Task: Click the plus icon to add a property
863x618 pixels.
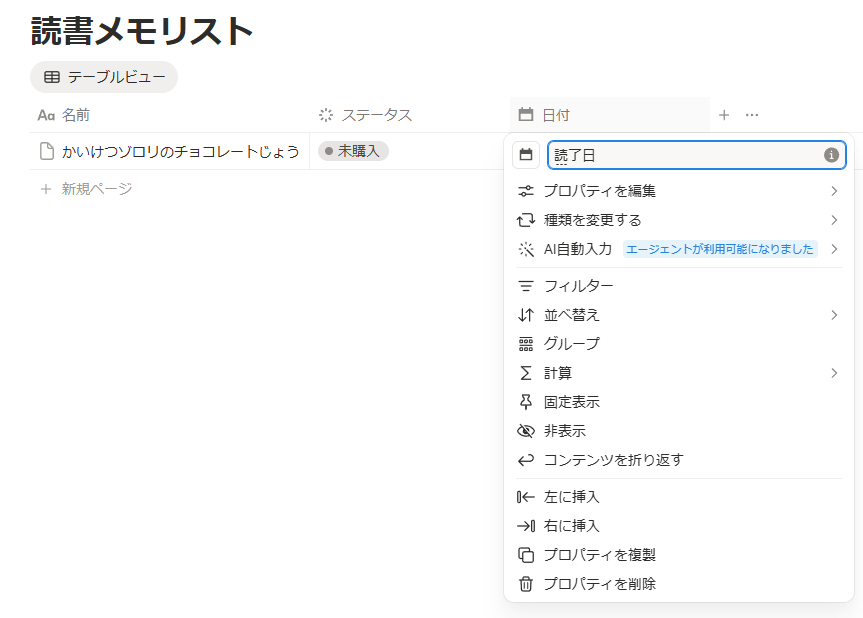Action: pyautogui.click(x=724, y=115)
